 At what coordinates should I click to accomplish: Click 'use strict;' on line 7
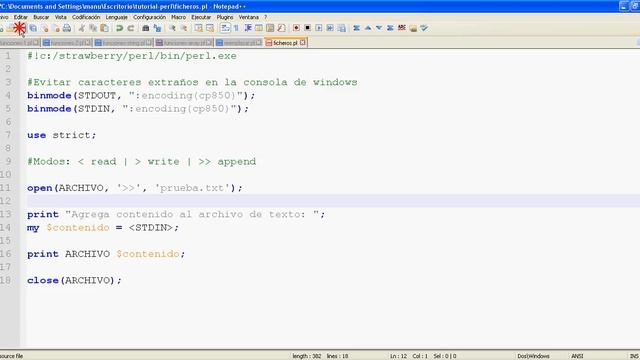62,135
